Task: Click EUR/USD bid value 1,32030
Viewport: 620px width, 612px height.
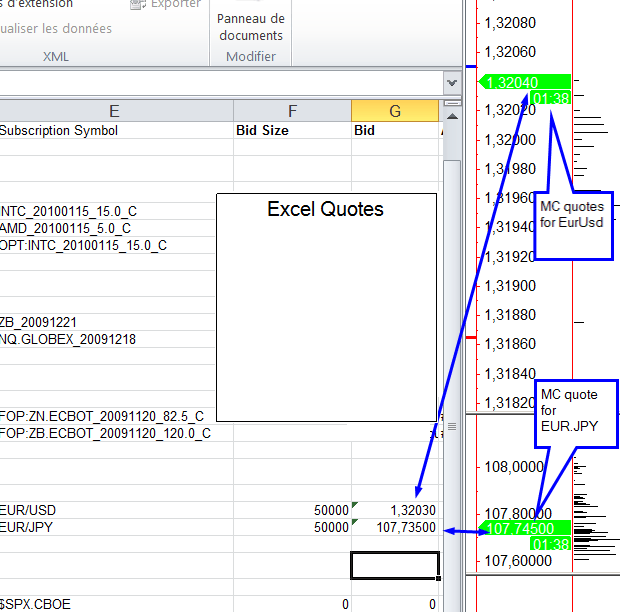Action: point(395,510)
